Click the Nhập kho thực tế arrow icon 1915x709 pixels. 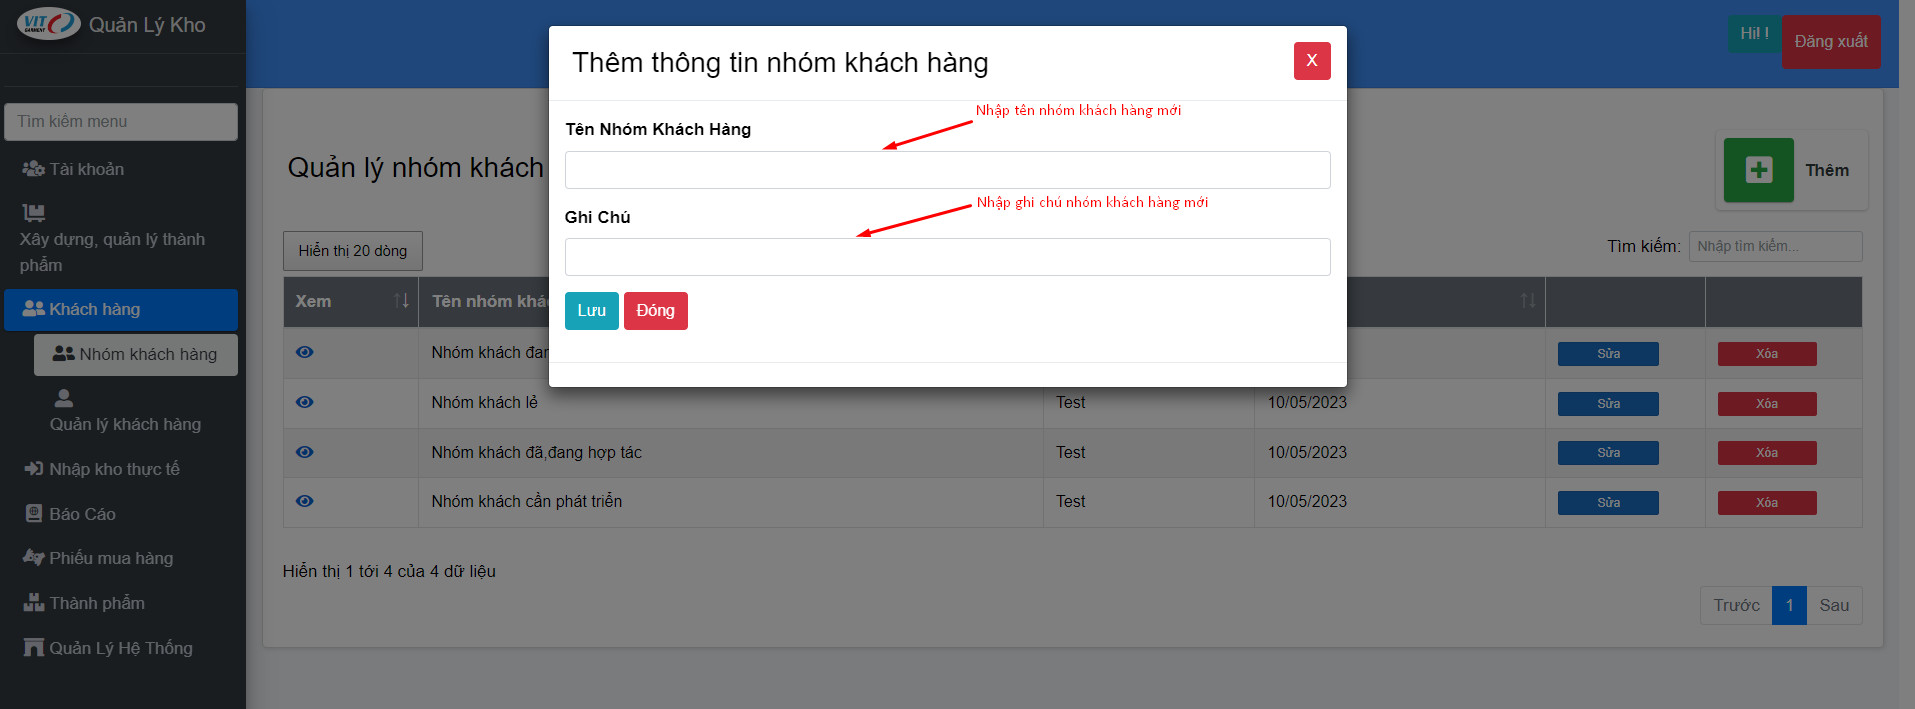point(33,469)
